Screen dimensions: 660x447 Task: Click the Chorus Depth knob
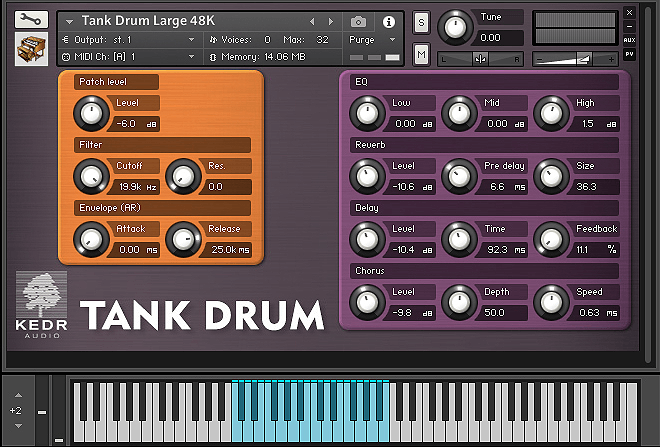[459, 303]
